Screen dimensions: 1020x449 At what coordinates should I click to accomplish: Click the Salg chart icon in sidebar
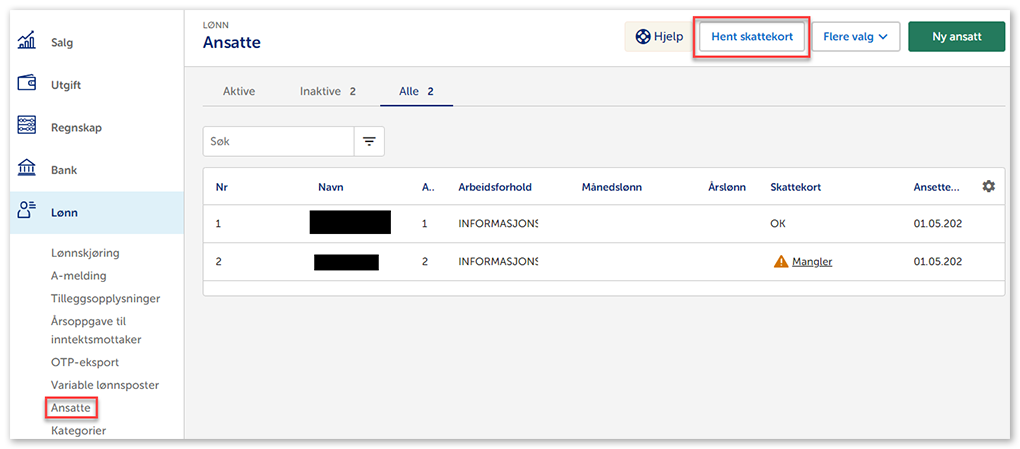27,42
